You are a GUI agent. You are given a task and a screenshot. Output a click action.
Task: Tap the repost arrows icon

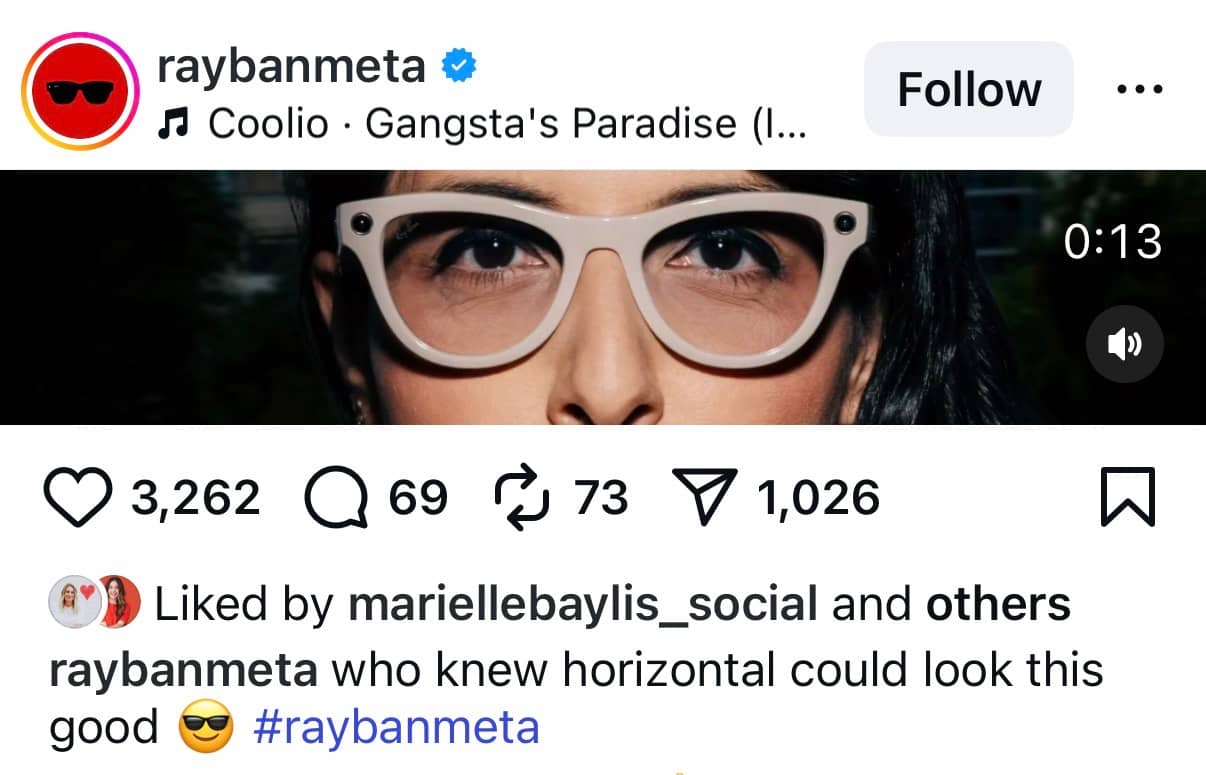[x=522, y=498]
